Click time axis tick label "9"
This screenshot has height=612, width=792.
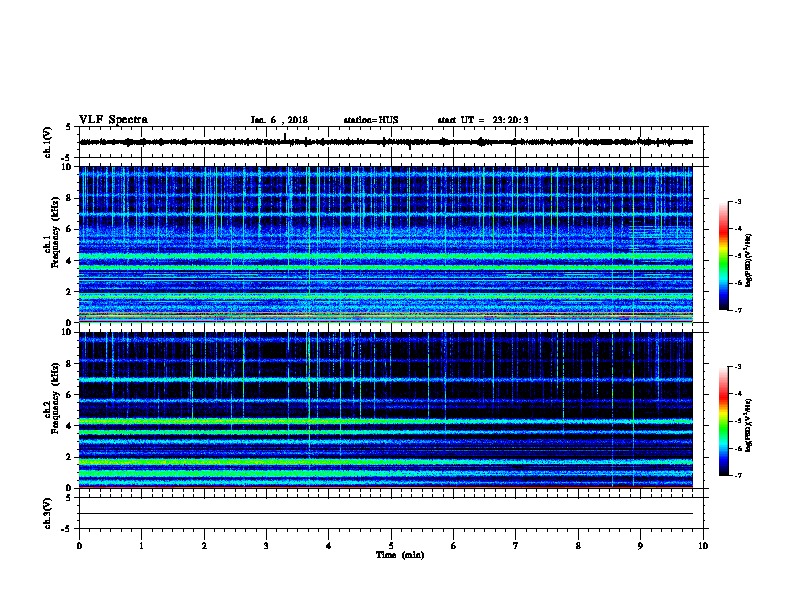pos(640,546)
